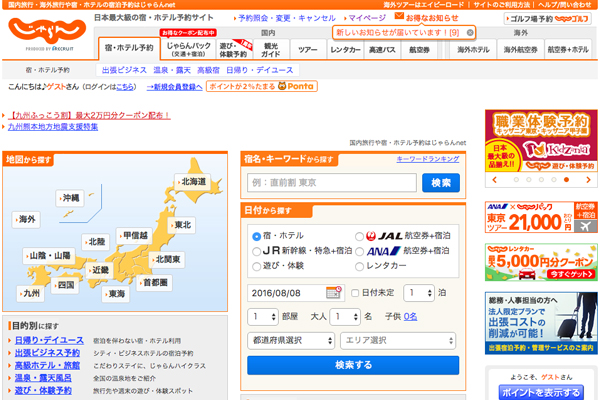Select レンタカー radio option

(x=359, y=266)
